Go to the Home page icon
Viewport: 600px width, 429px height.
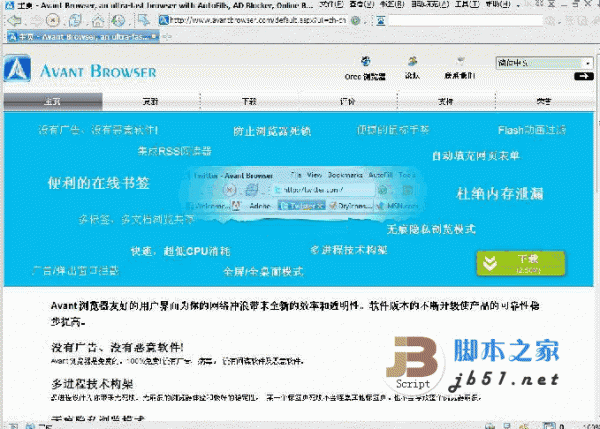98,20
